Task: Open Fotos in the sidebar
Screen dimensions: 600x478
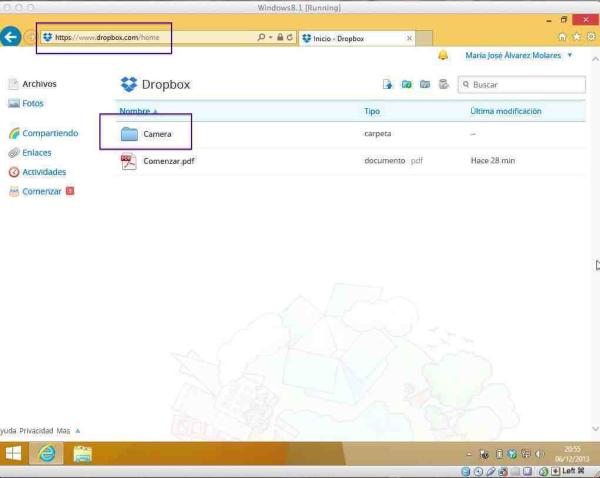Action: point(26,103)
